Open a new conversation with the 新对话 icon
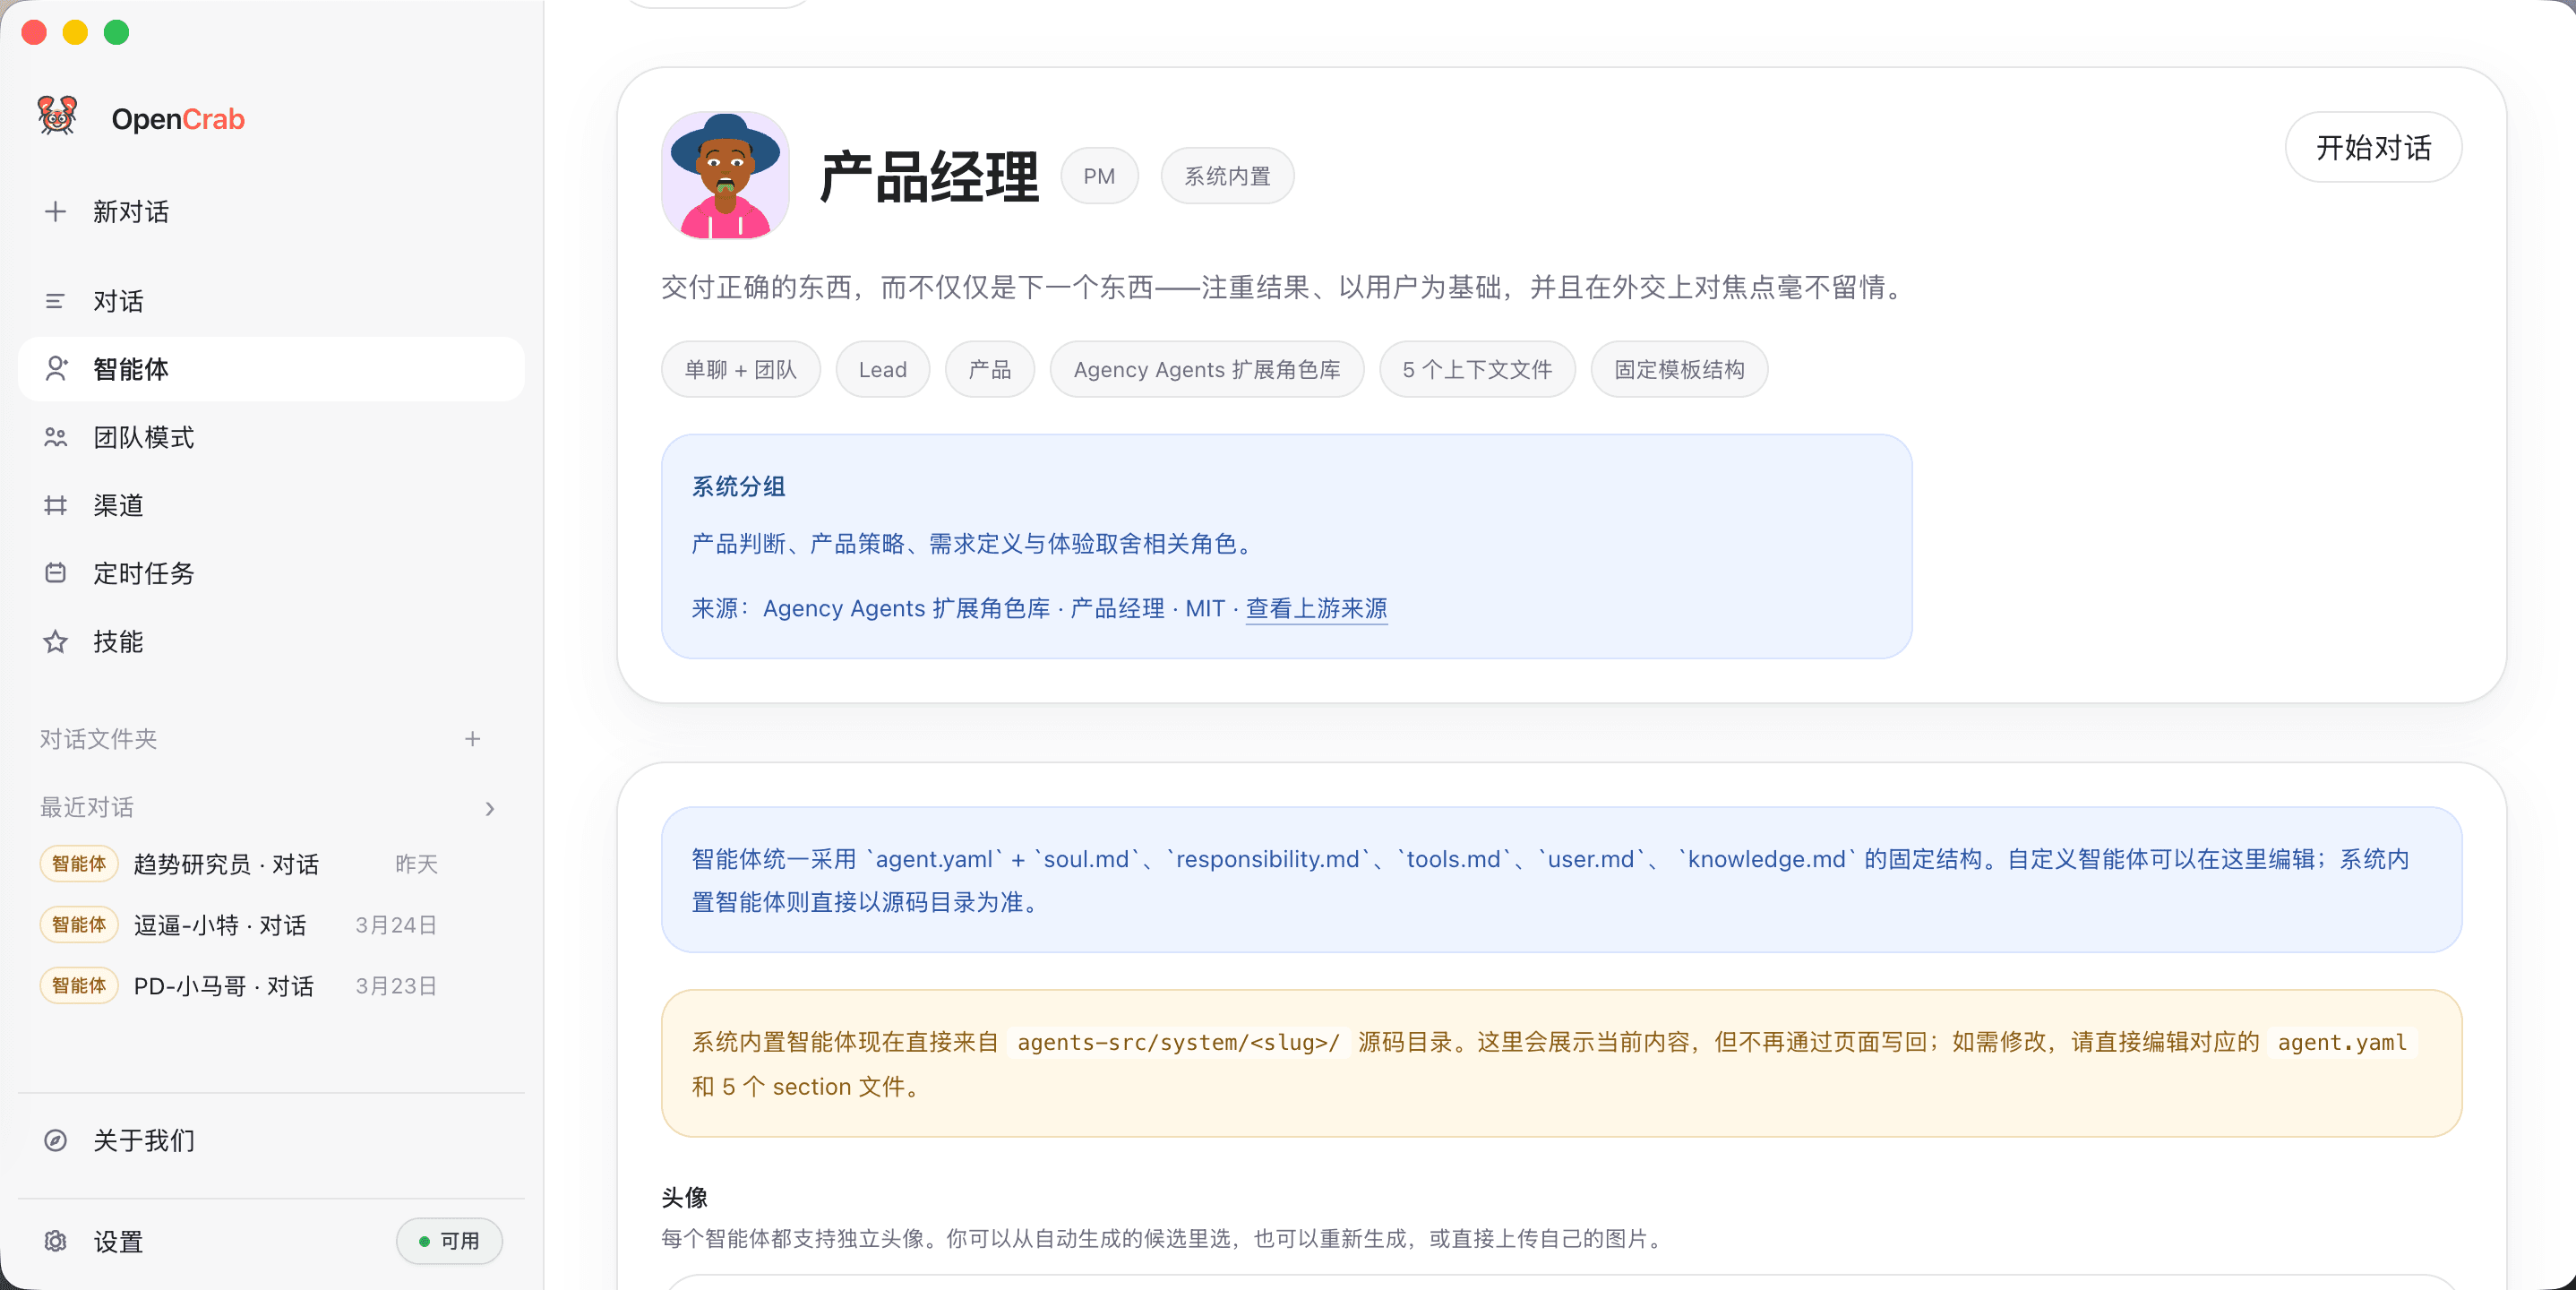The image size is (2576, 1290). coord(55,211)
